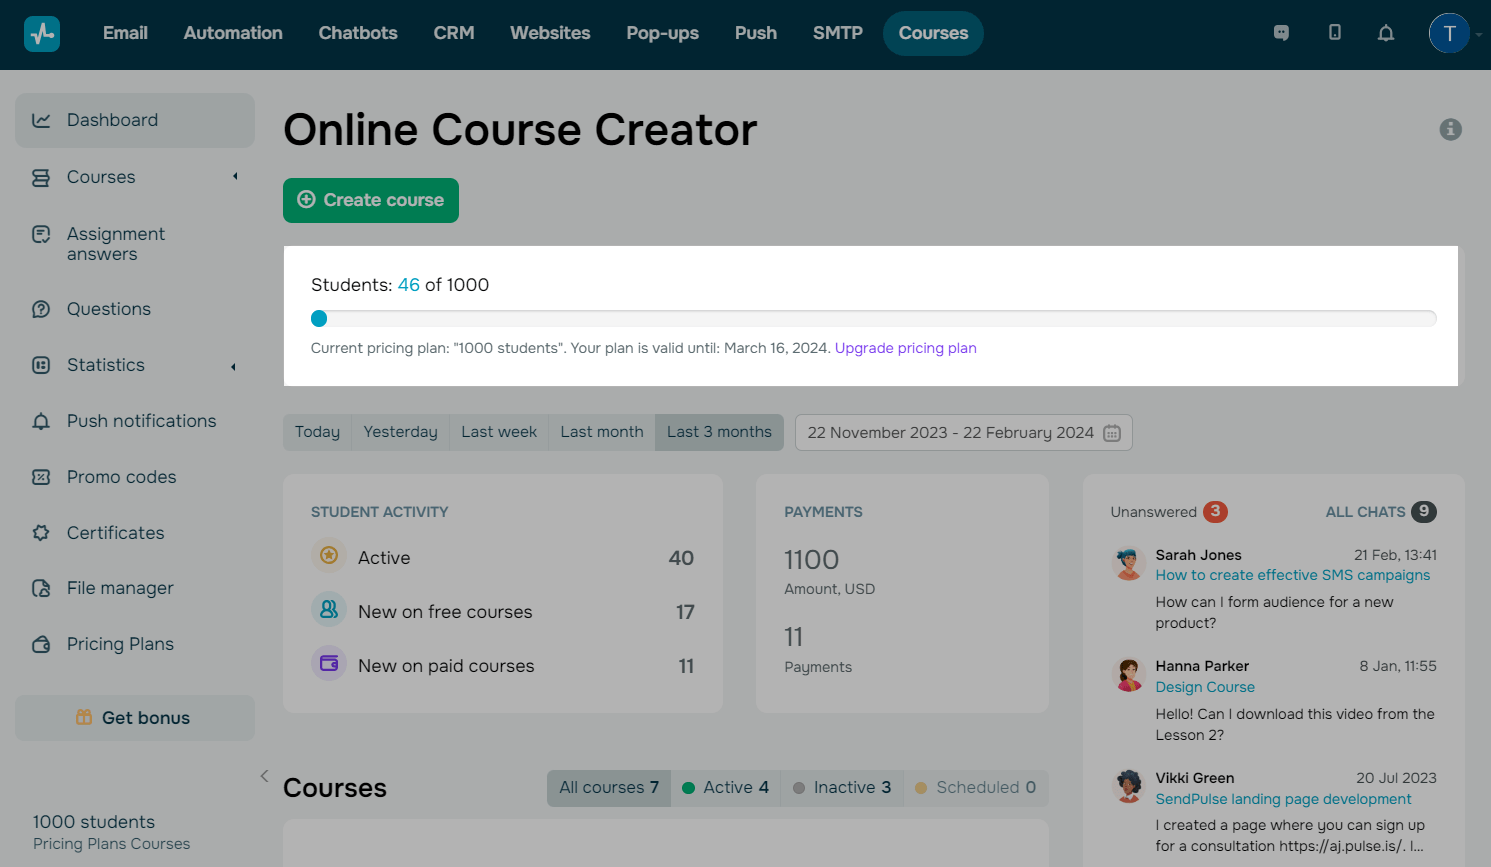
Task: Click the mobile device icon in header
Action: (1334, 33)
